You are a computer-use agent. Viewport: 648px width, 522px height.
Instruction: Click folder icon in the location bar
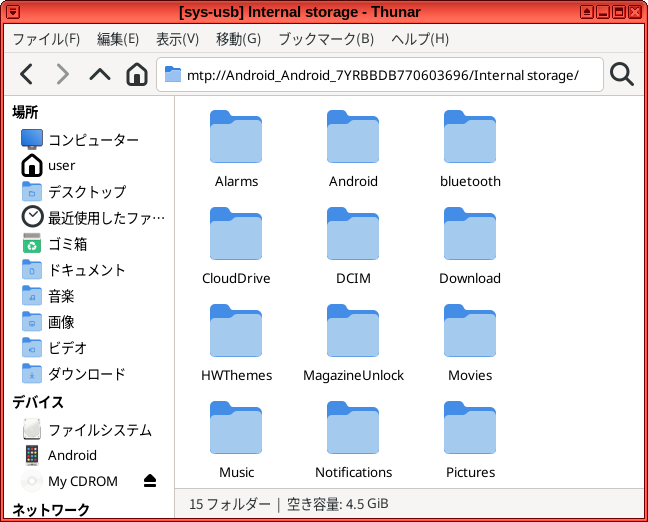(173, 75)
